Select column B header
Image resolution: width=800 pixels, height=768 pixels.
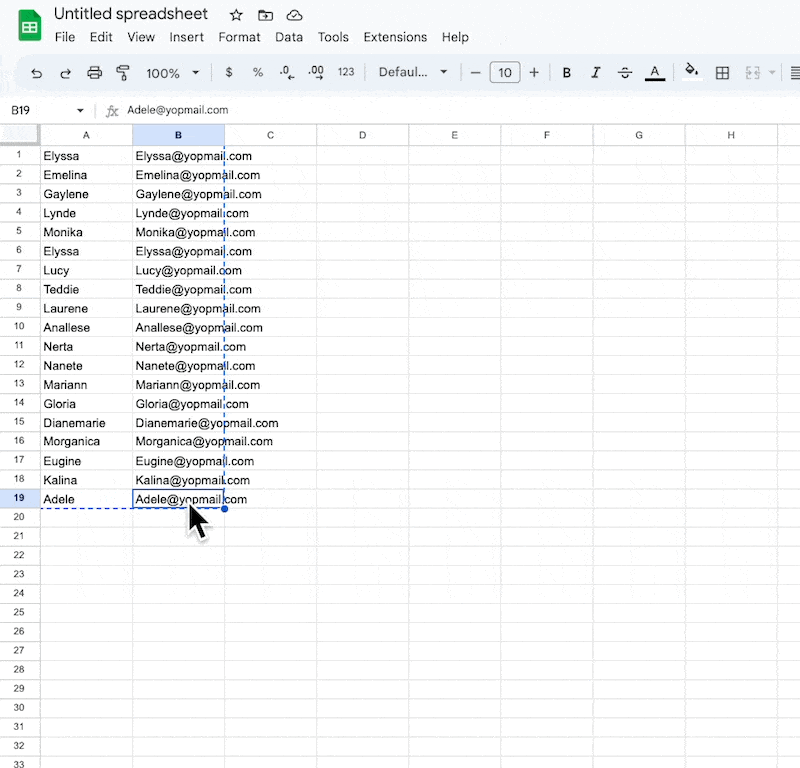pyautogui.click(x=178, y=135)
